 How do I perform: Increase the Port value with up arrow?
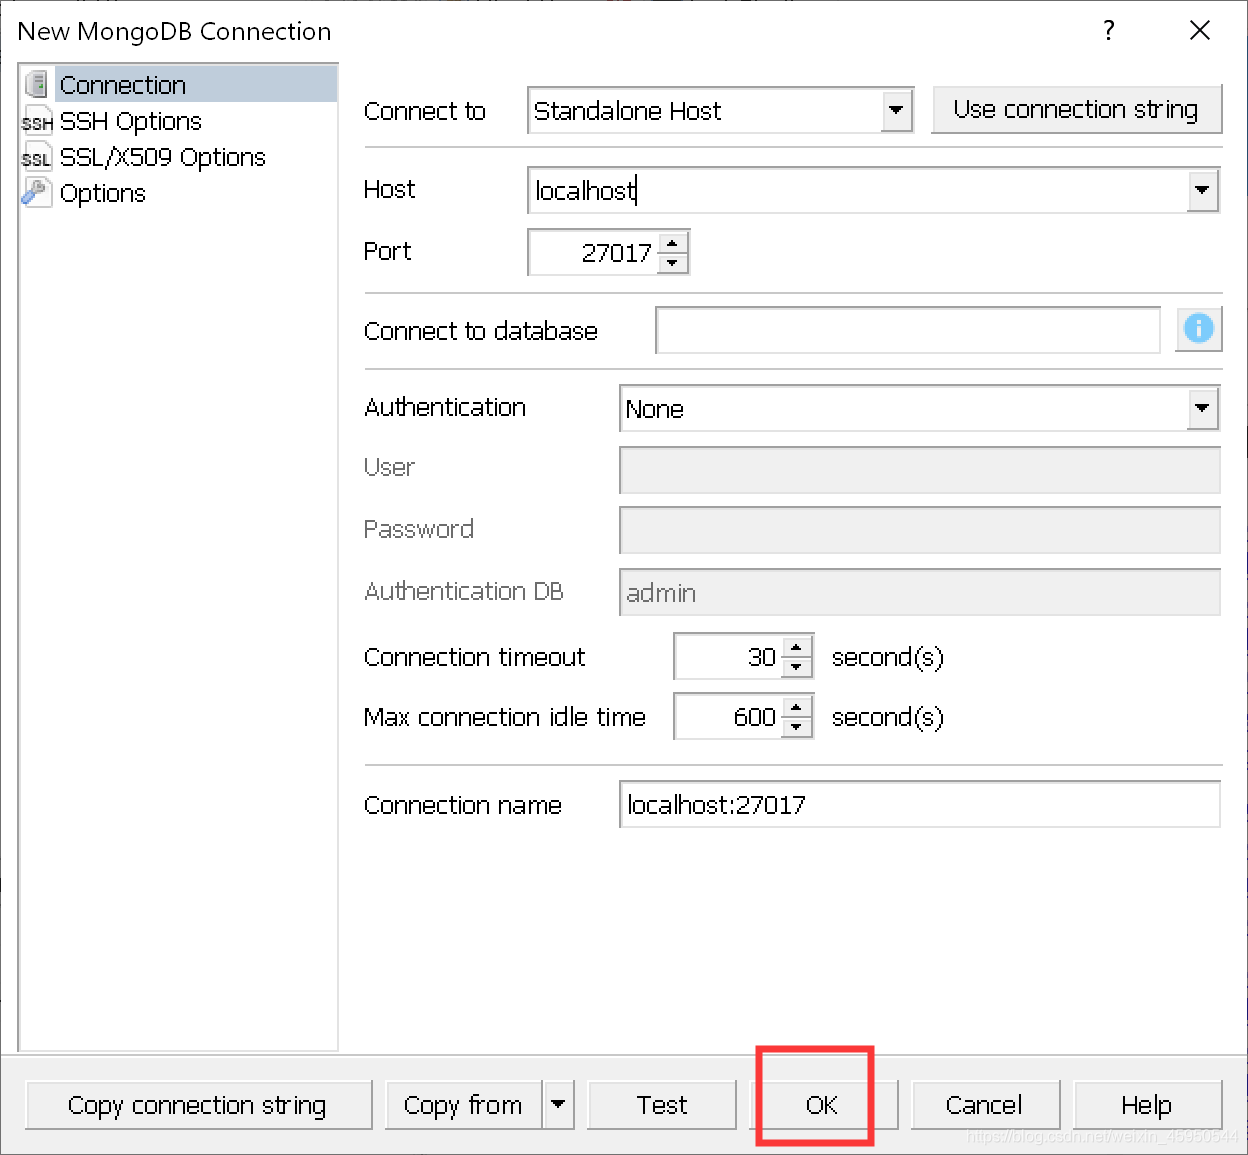(x=674, y=242)
